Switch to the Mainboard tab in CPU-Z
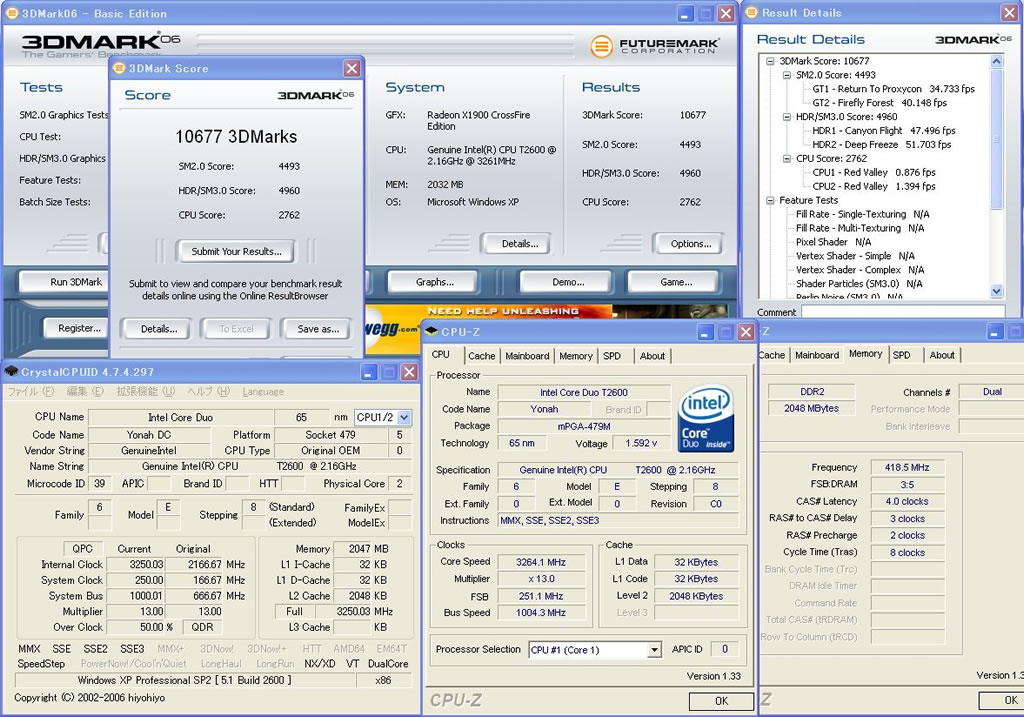The height and width of the screenshot is (717, 1024). click(527, 356)
